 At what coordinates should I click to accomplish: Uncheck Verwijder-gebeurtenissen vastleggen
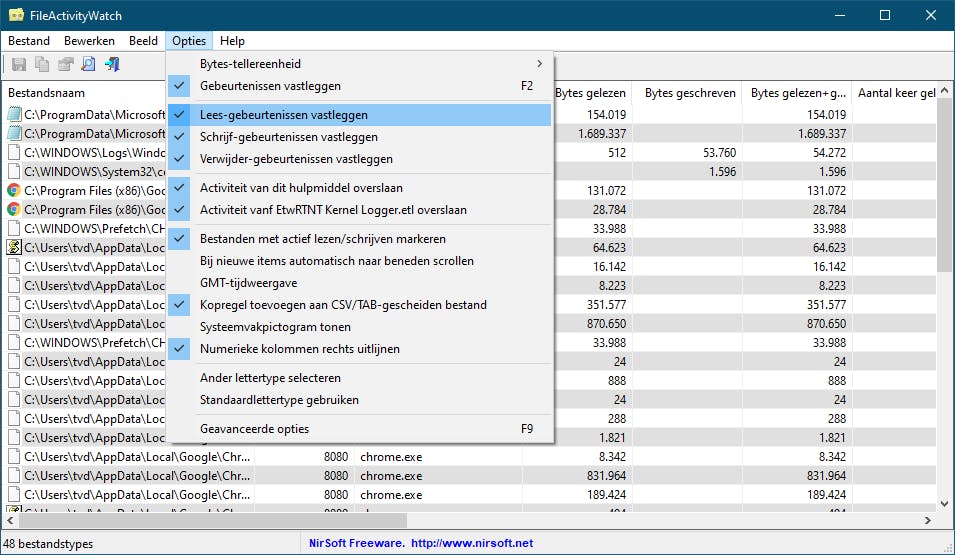[x=359, y=159]
